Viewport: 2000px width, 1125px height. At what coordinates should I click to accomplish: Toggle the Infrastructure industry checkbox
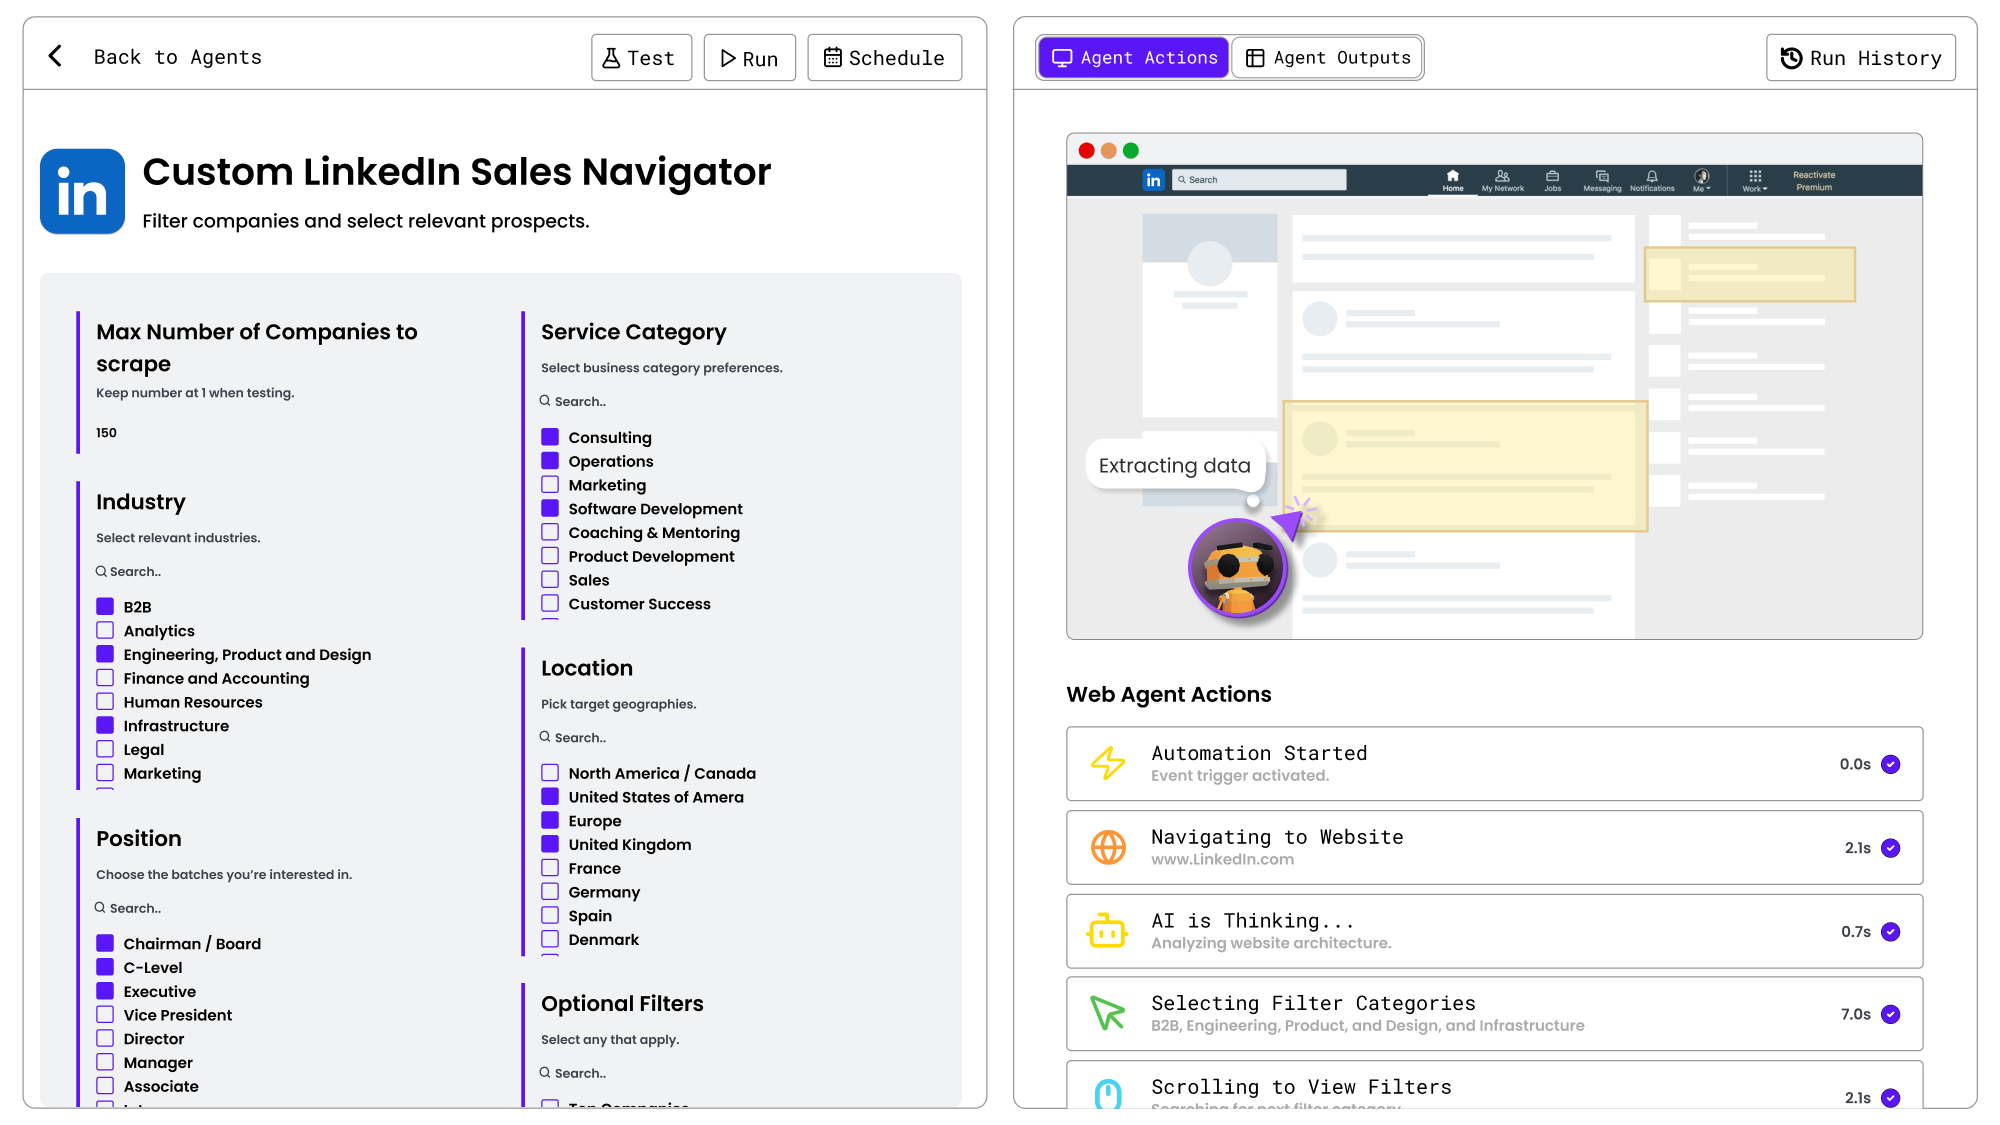[x=106, y=725]
